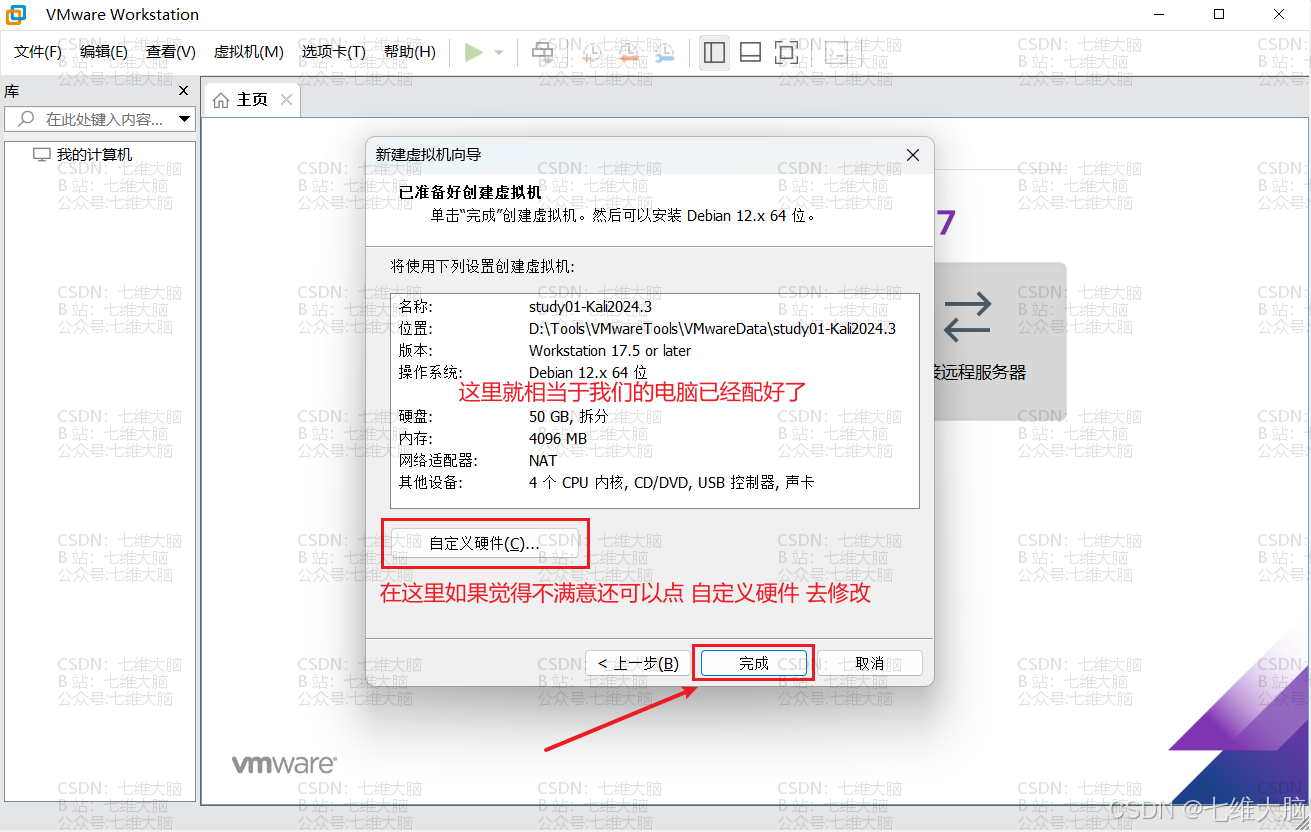
Task: Maximize the VMware Workstation window
Action: [1219, 14]
